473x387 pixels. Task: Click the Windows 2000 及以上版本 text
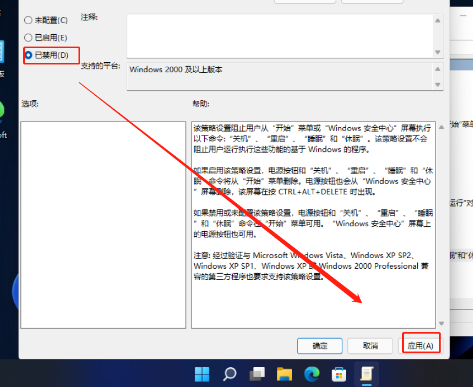pyautogui.click(x=176, y=69)
